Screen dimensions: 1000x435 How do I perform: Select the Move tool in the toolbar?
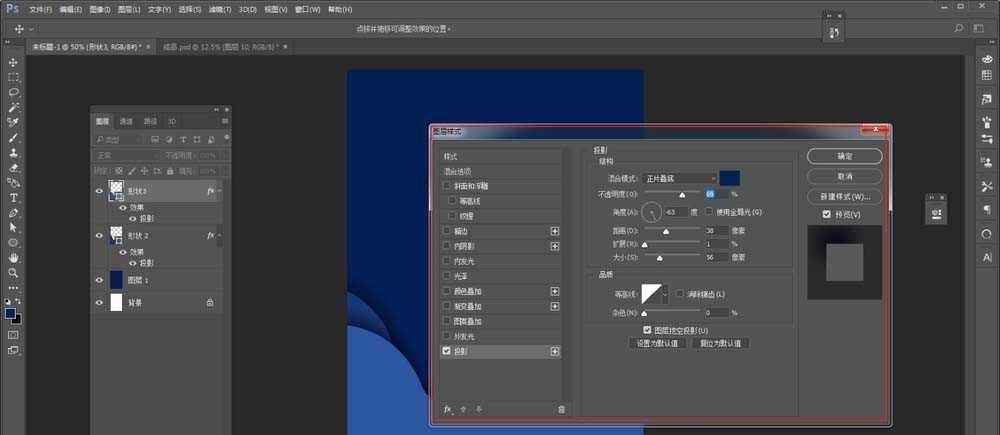tap(13, 62)
